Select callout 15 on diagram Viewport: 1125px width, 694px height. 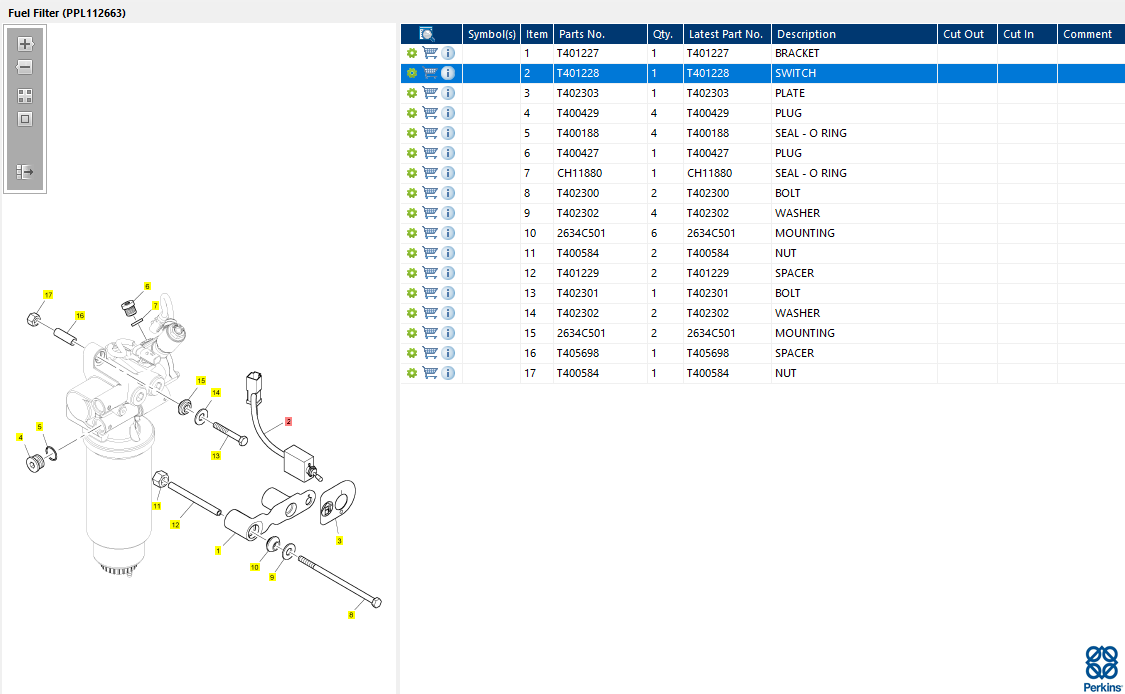201,381
